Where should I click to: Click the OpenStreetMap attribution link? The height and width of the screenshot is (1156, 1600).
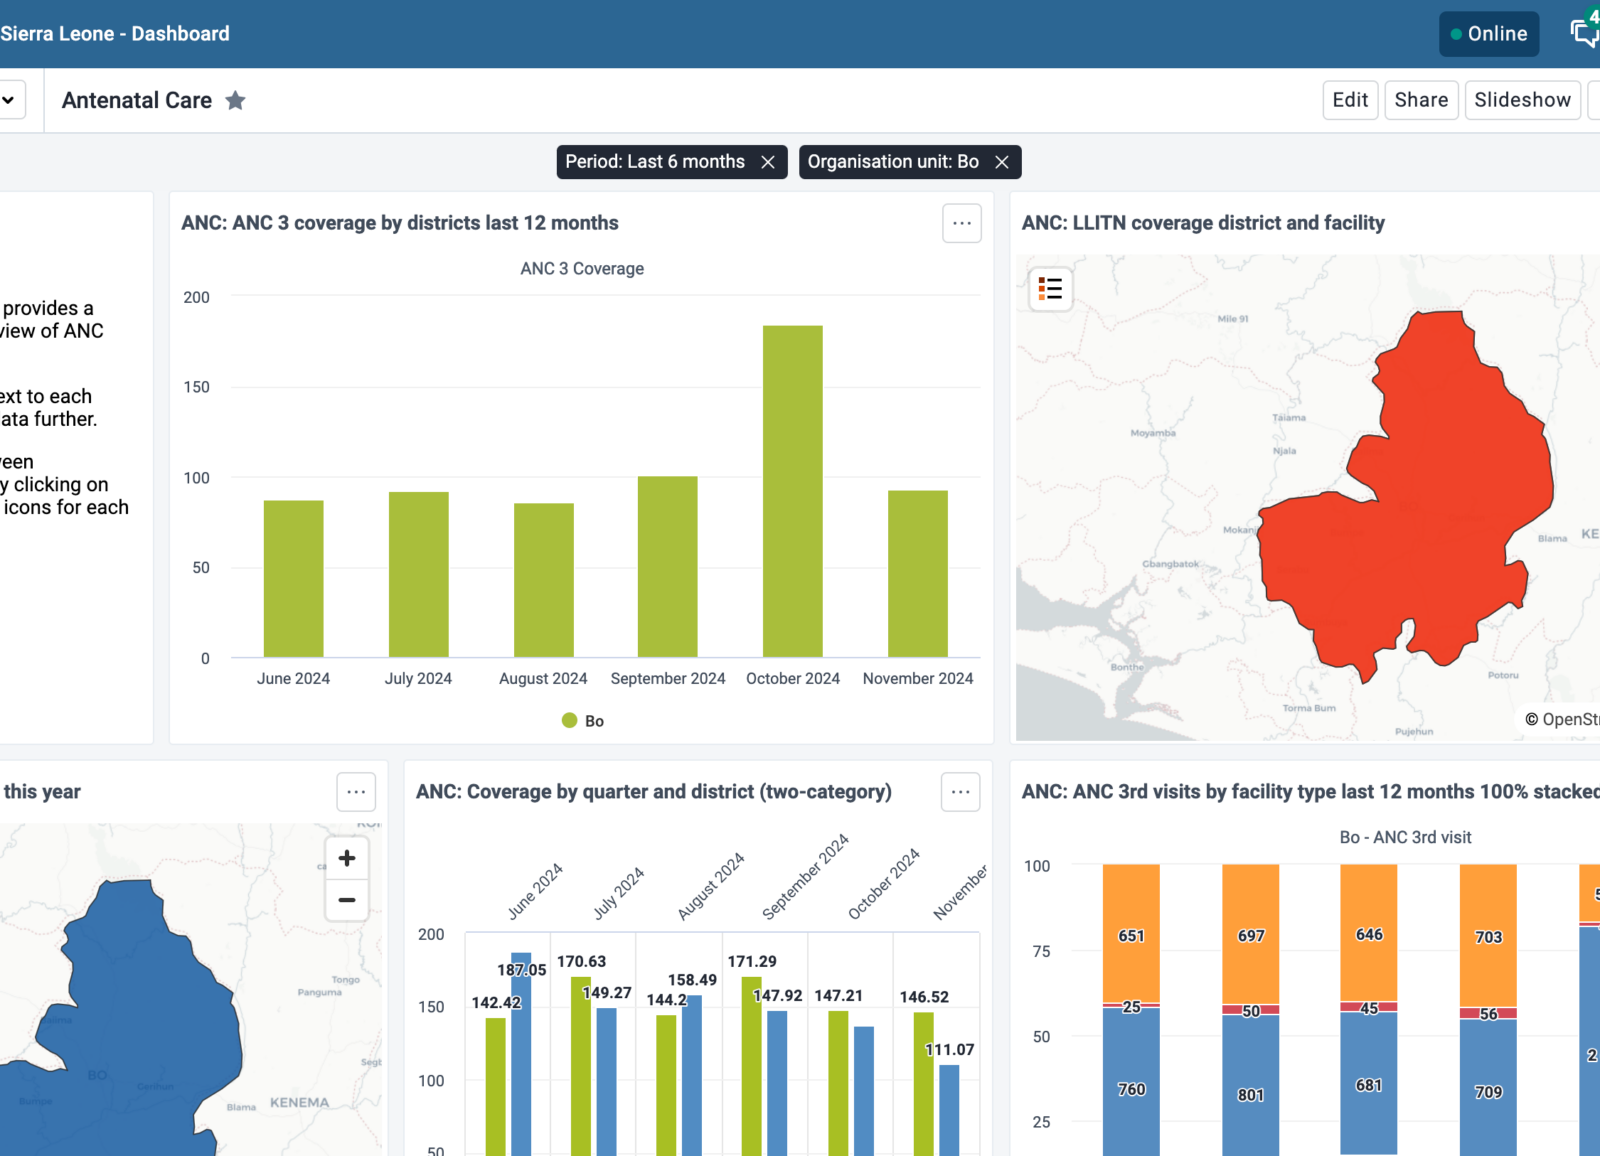pyautogui.click(x=1568, y=719)
